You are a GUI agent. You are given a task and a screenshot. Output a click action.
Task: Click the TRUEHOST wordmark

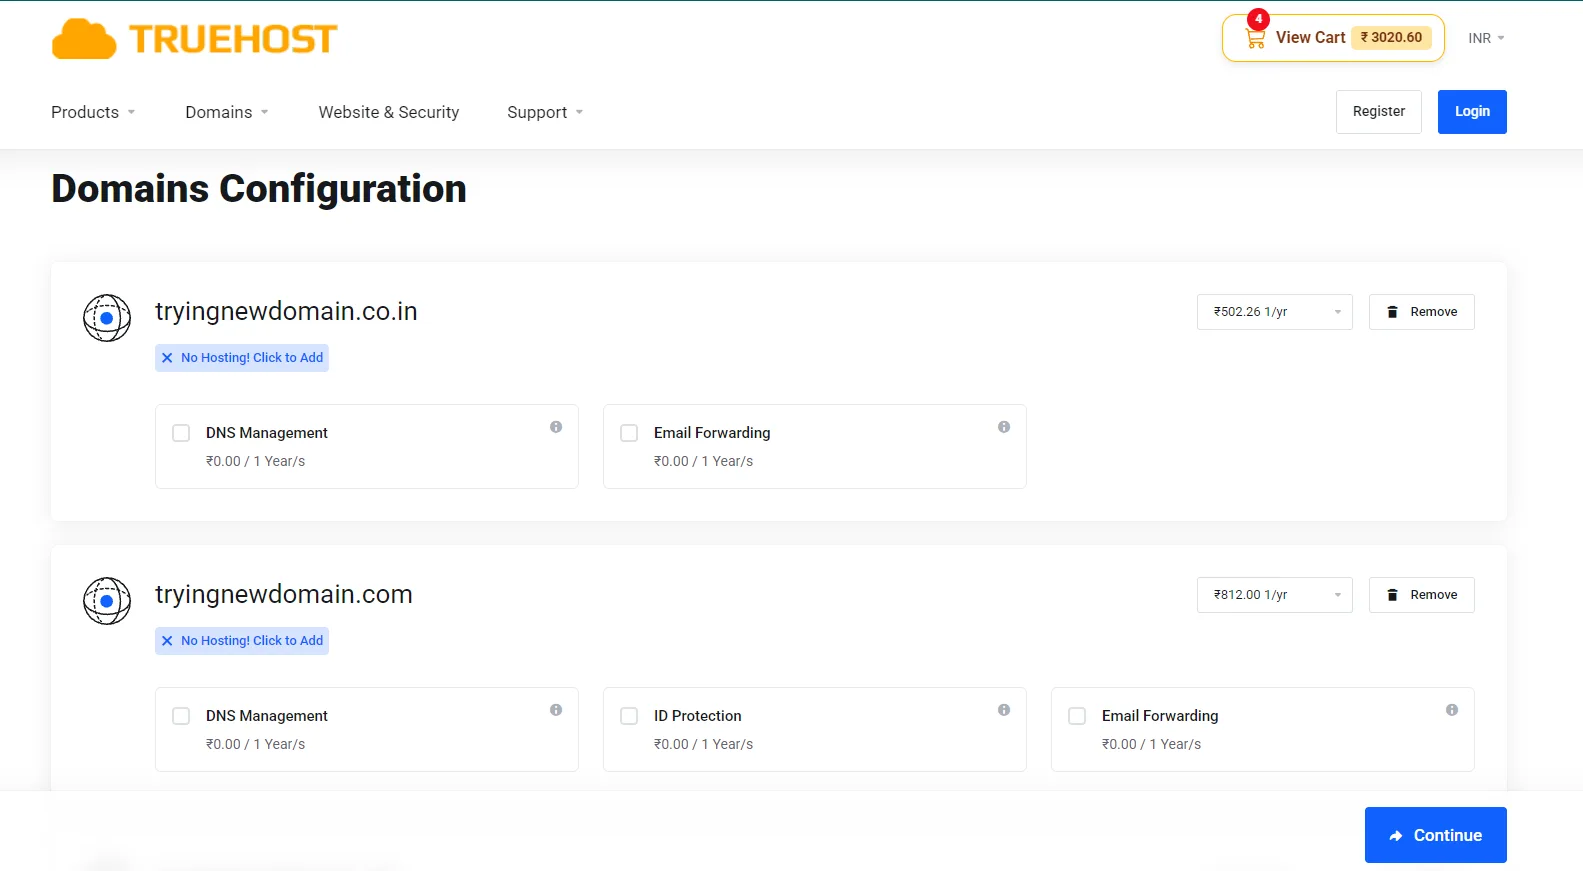(233, 39)
